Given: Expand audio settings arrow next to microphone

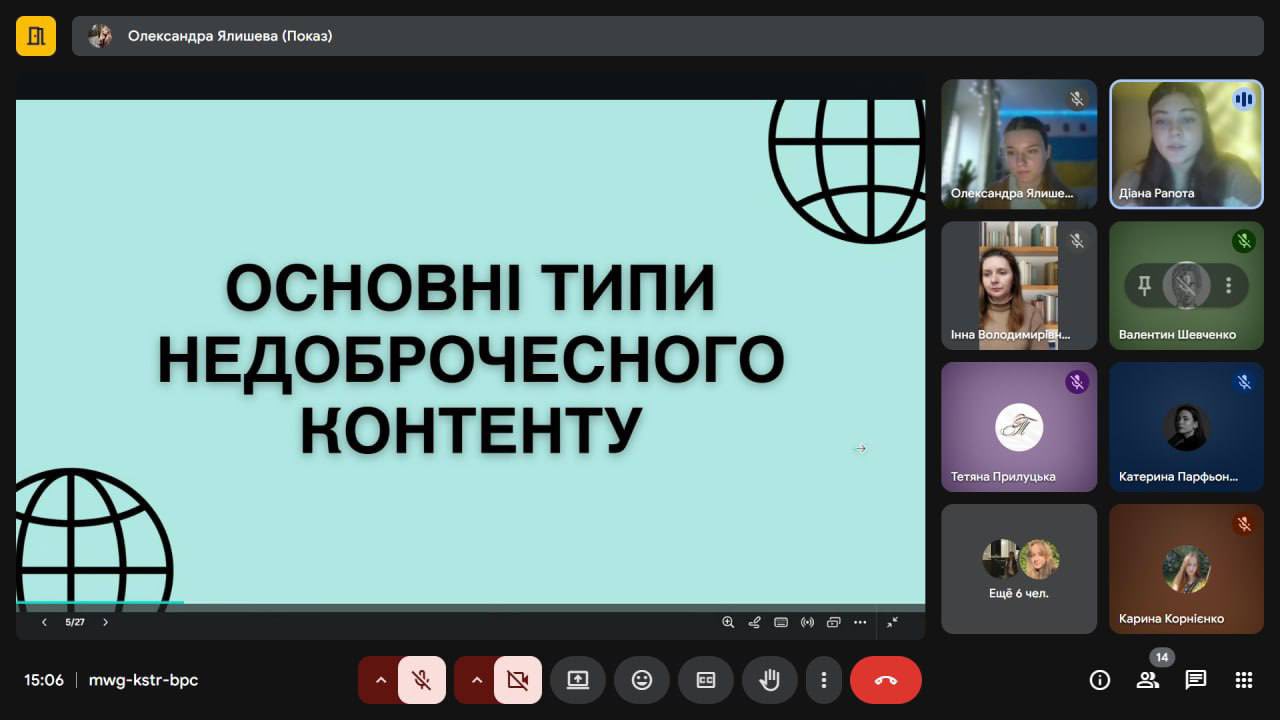Looking at the screenshot, I should pos(380,680).
